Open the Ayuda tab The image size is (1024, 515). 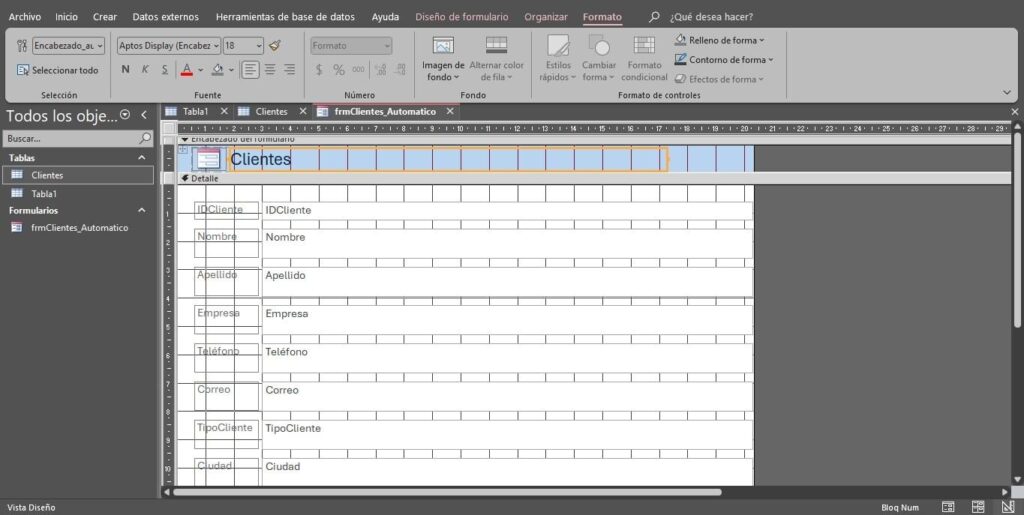click(385, 17)
